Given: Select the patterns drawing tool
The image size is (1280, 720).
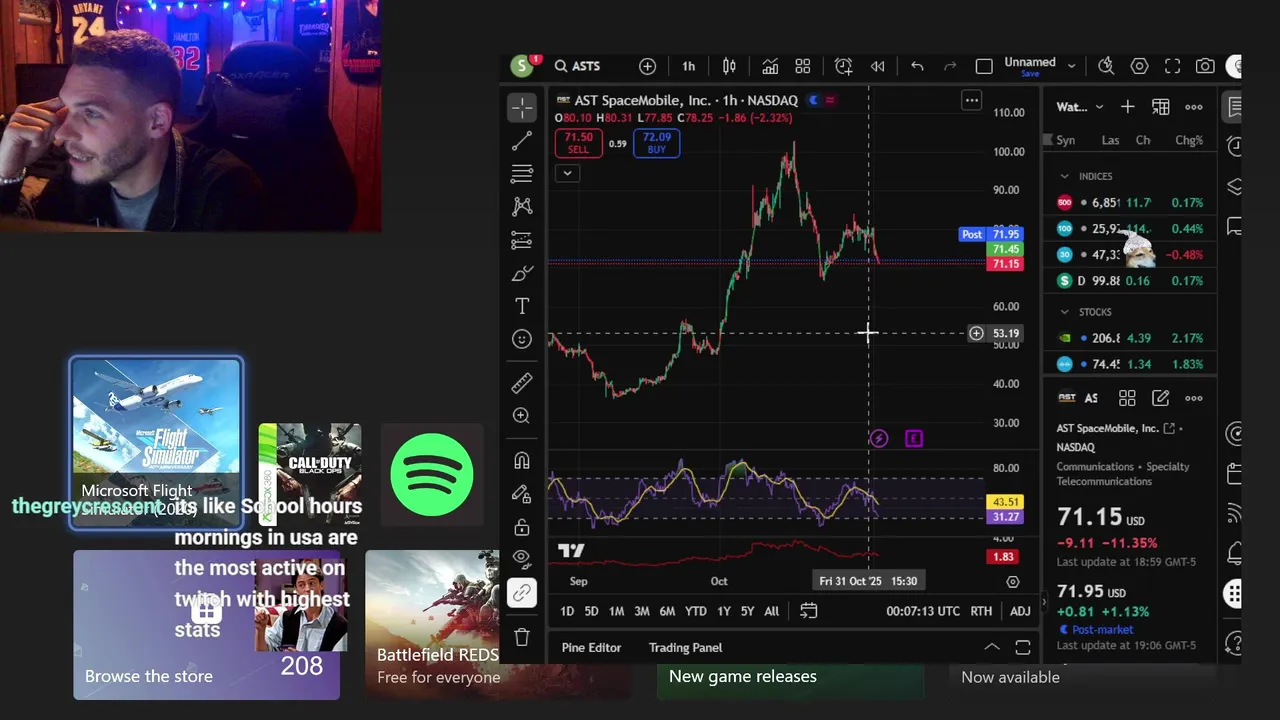Looking at the screenshot, I should coord(522,207).
